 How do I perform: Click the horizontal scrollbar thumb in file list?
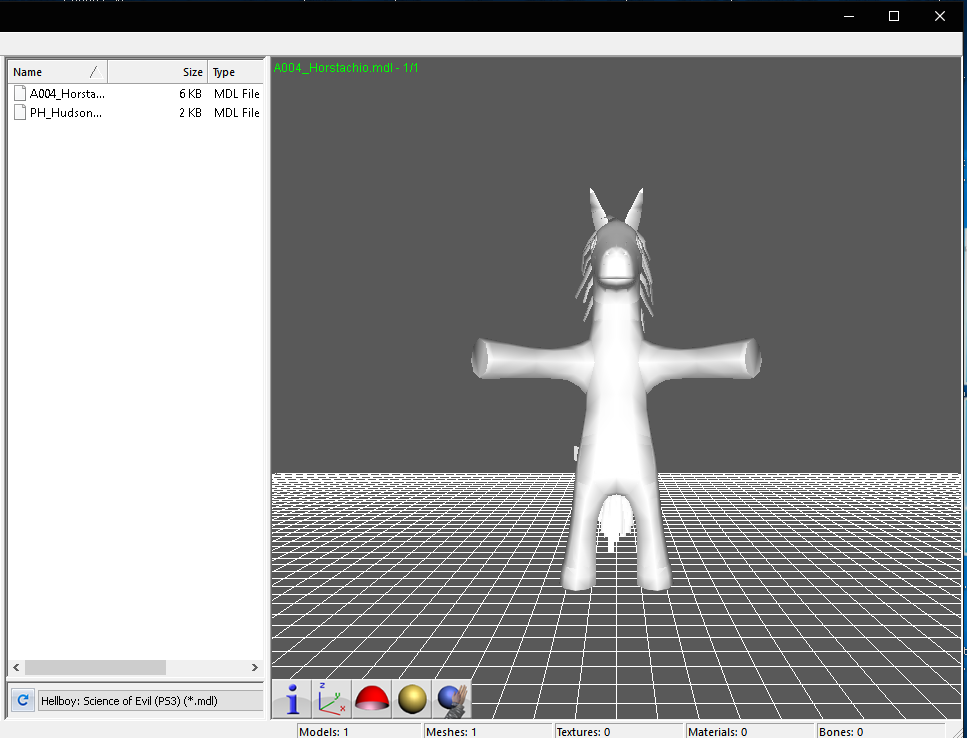(95, 667)
